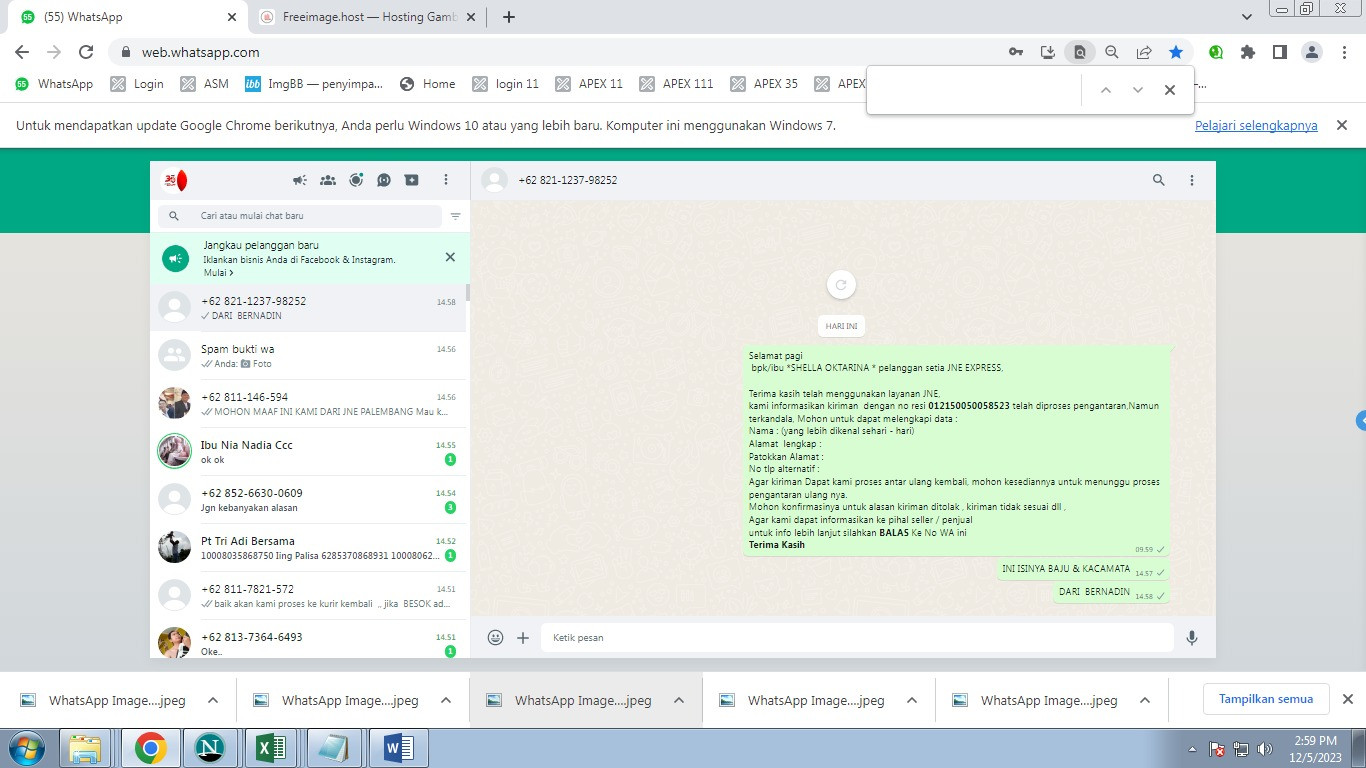Reload the WhatsApp Web page
Viewport: 1366px width, 768px height.
[x=86, y=52]
